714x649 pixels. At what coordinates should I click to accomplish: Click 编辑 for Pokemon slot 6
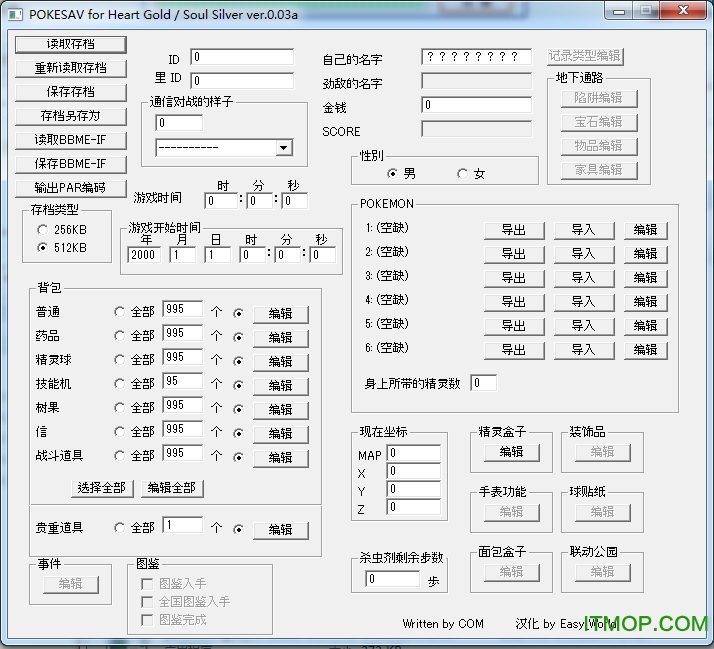pyautogui.click(x=646, y=350)
